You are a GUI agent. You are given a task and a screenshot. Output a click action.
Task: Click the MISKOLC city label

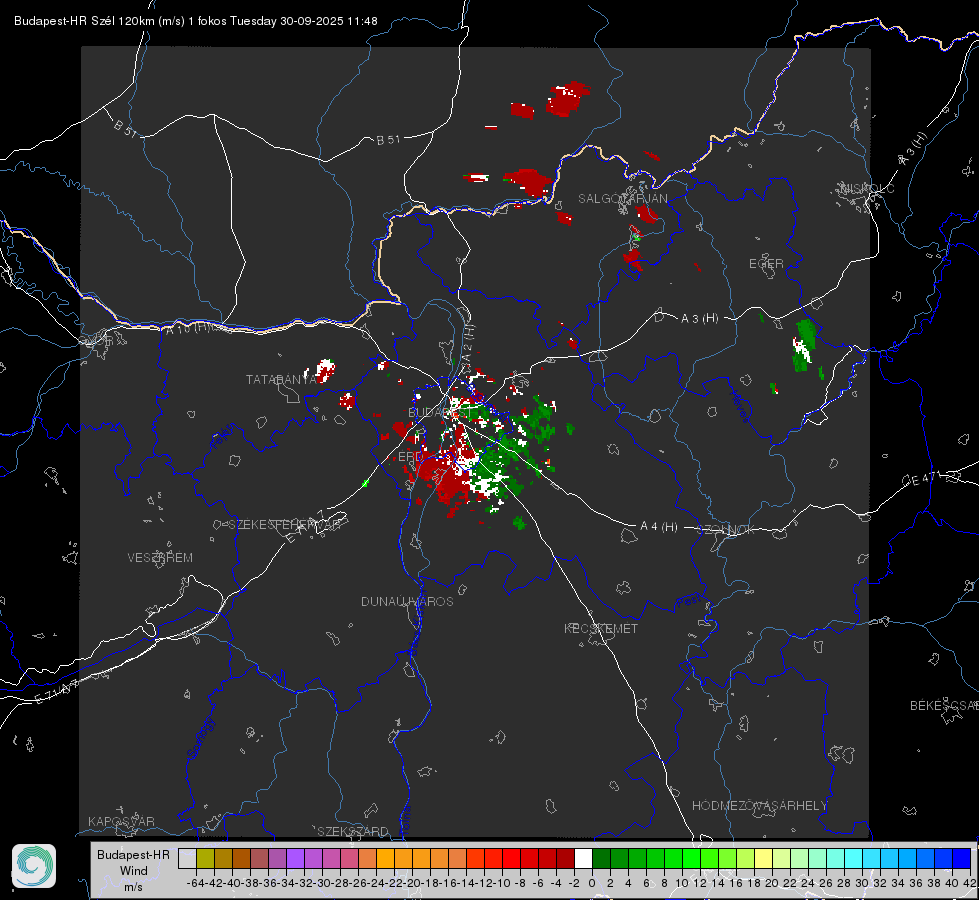coord(867,188)
